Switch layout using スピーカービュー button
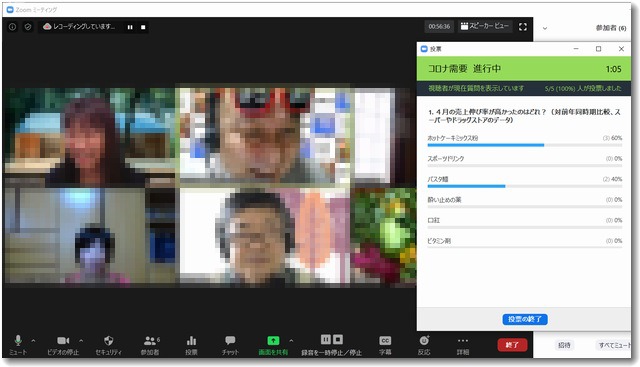Viewport: 640px width, 367px height. (x=485, y=26)
